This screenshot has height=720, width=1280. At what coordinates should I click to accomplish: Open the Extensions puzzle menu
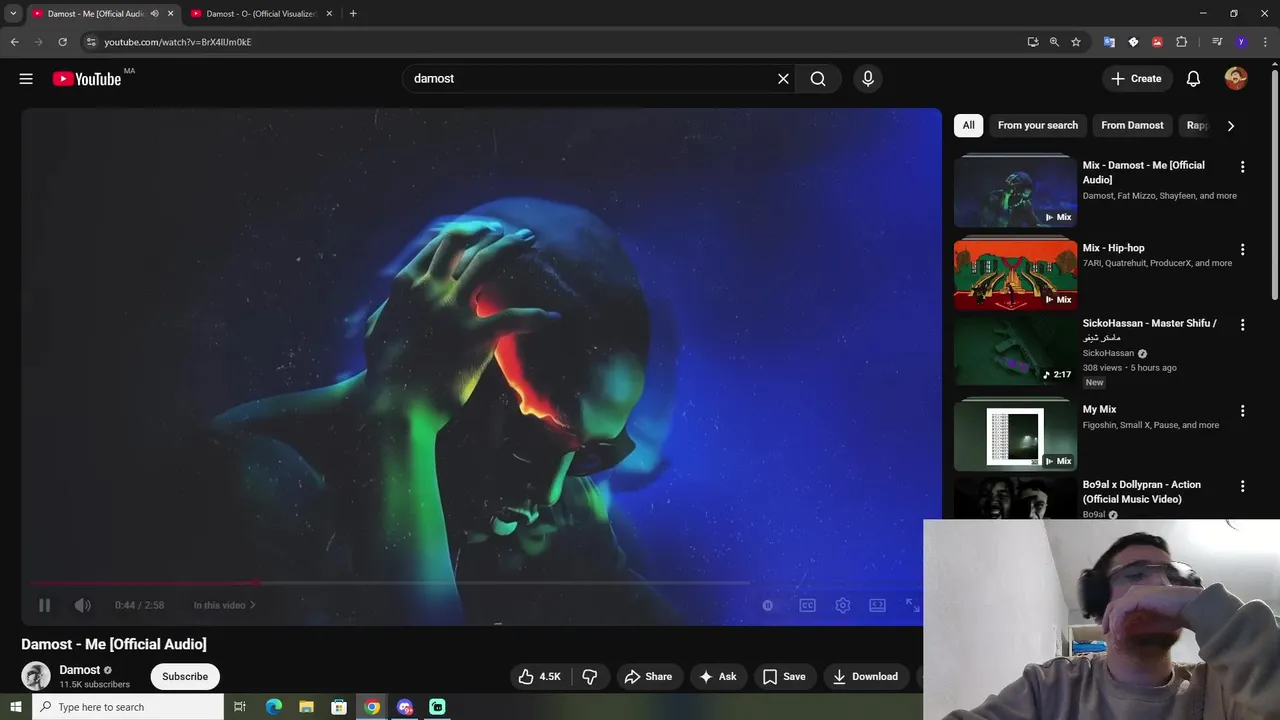tap(1181, 42)
